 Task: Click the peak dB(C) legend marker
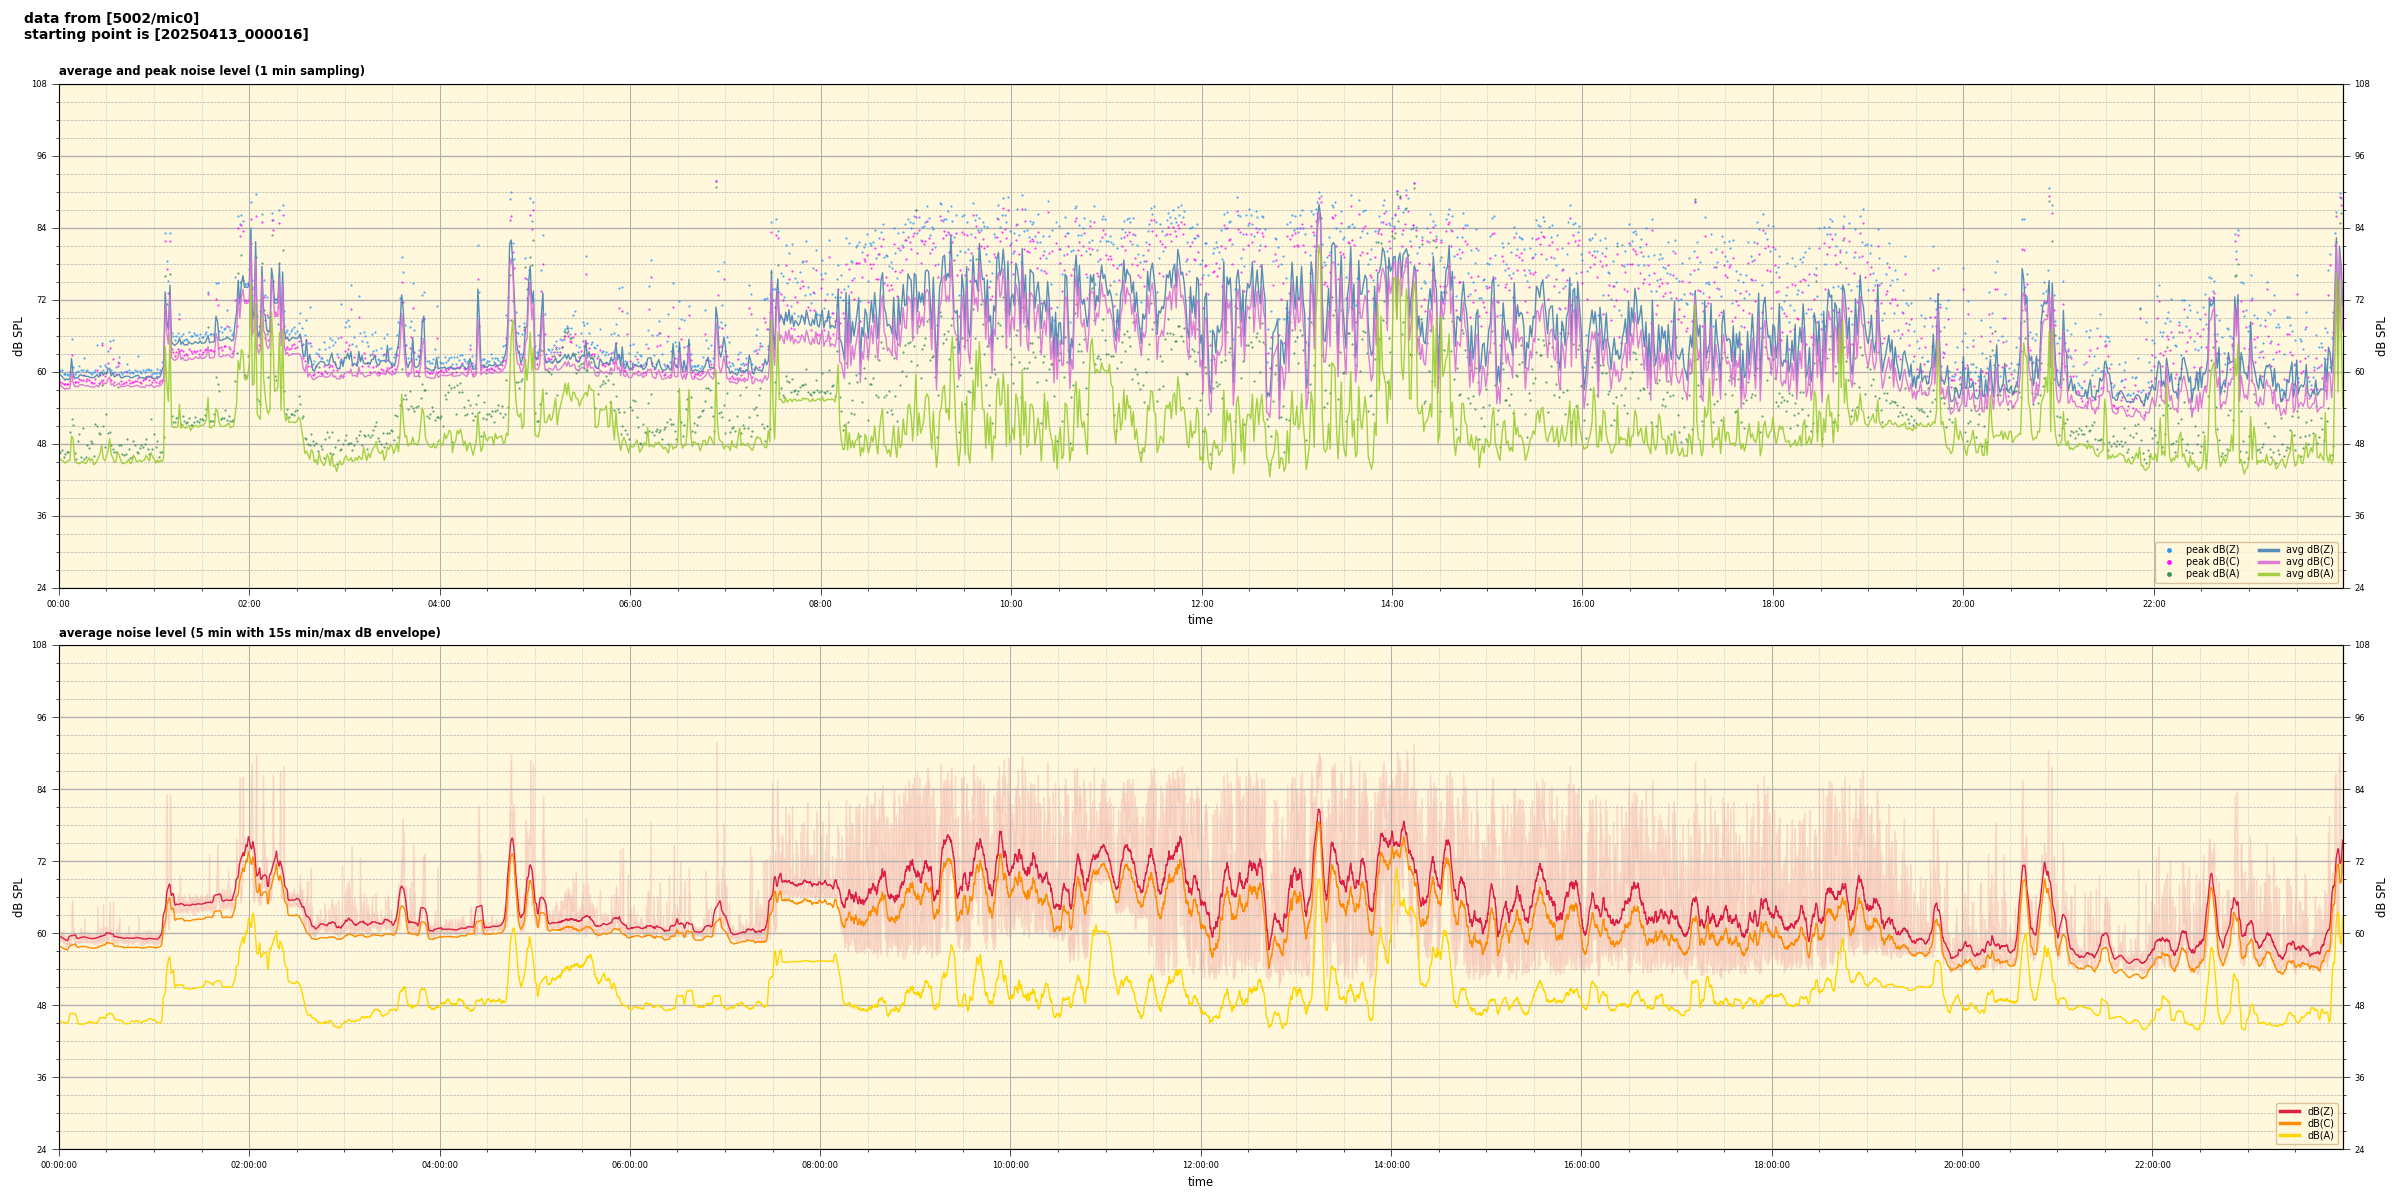point(2169,562)
